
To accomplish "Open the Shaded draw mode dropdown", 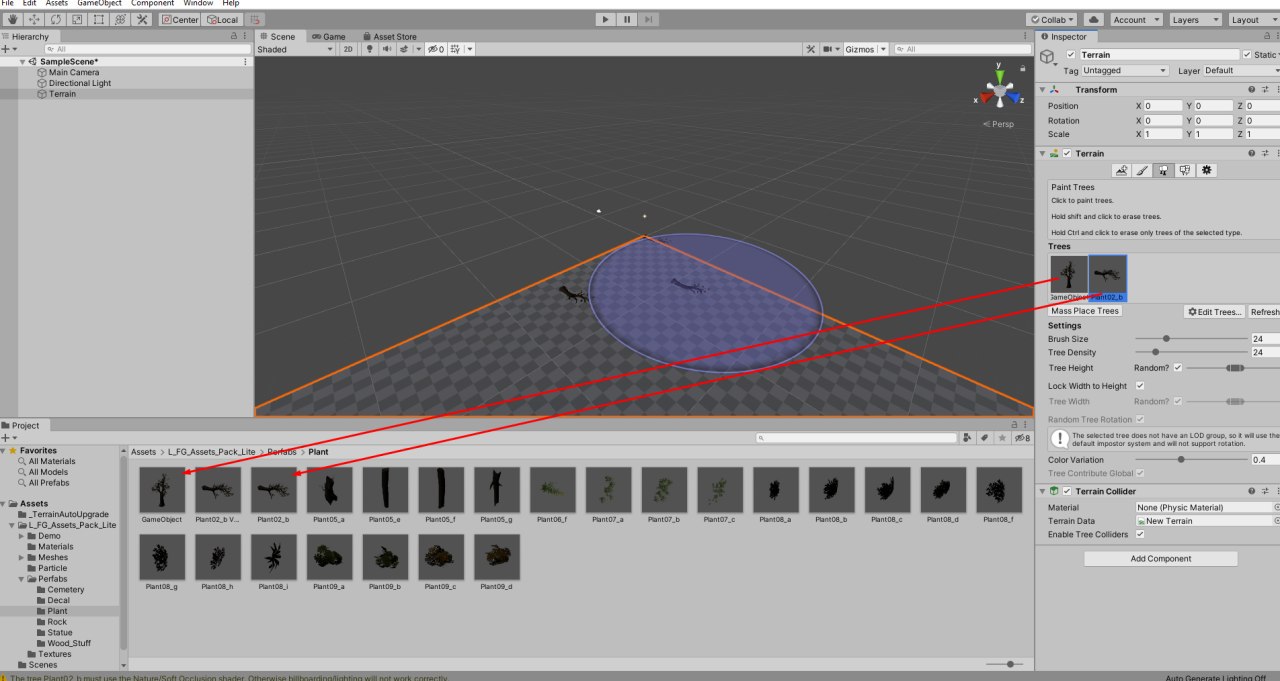I will 296,49.
